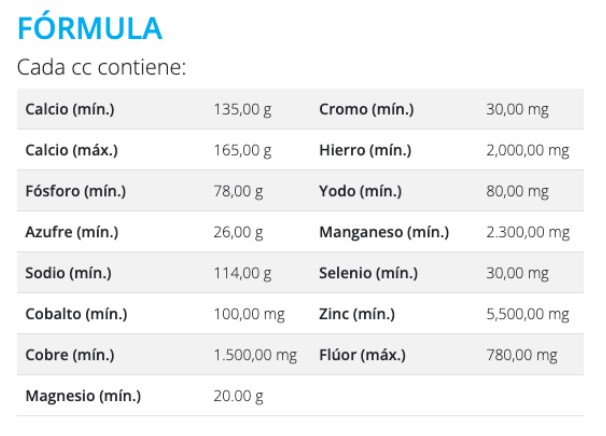This screenshot has height=436, width=606.
Task: Click the 'Cada cc contiene:' subtitle
Action: click(x=102, y=69)
